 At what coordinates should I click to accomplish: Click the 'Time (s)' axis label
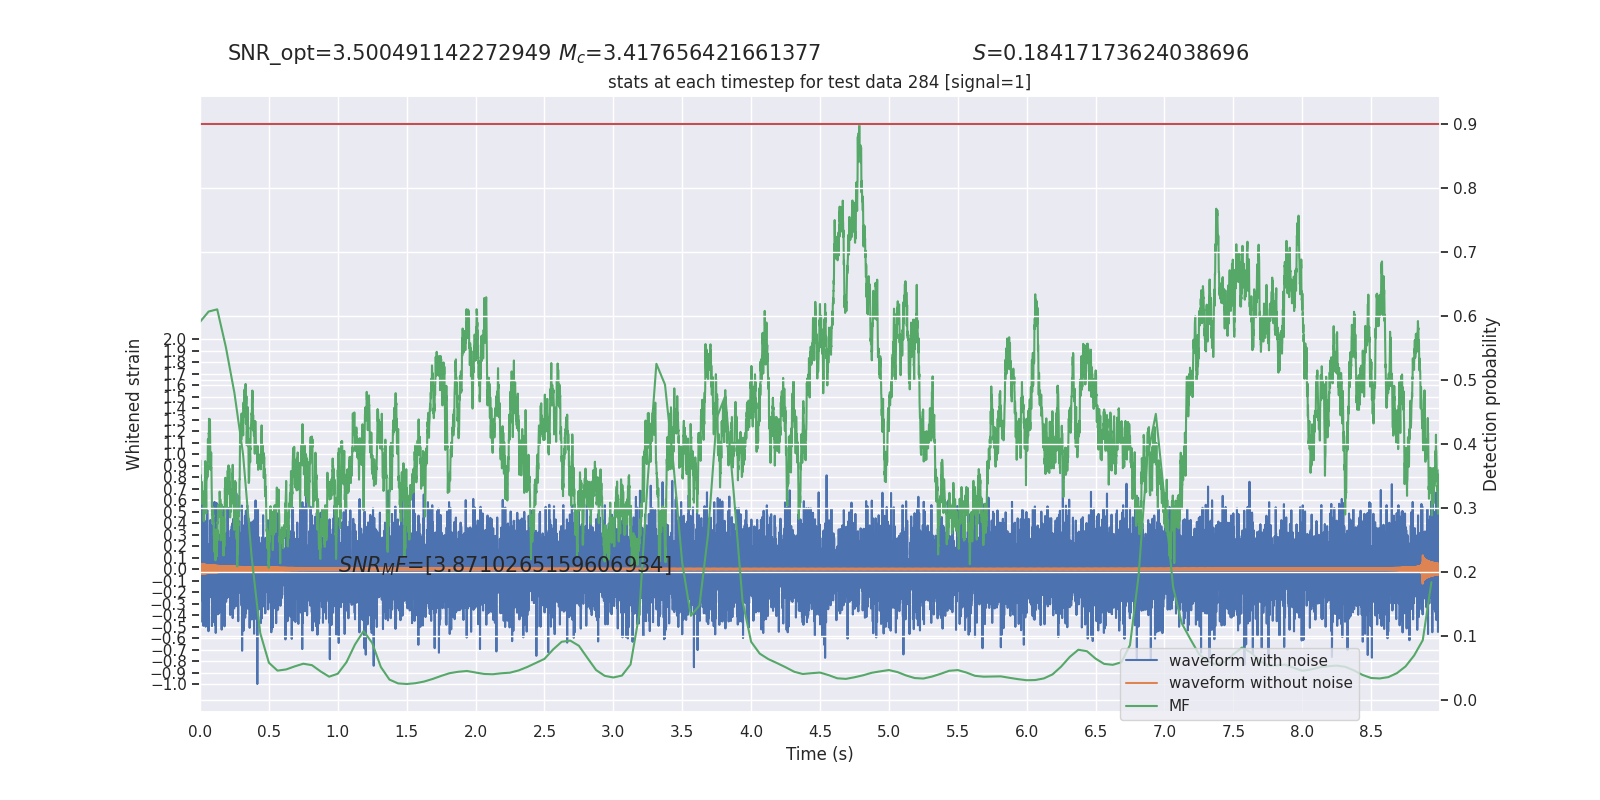pyautogui.click(x=819, y=754)
